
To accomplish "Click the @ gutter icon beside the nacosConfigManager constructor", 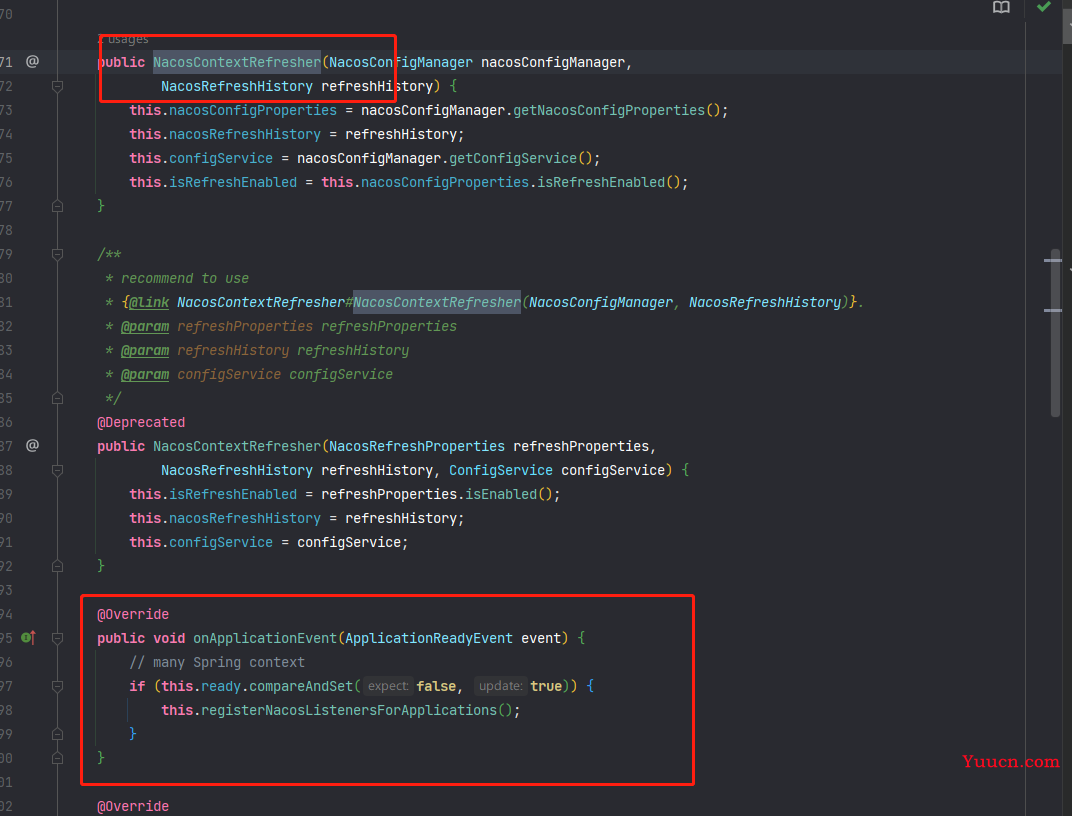I will (32, 62).
